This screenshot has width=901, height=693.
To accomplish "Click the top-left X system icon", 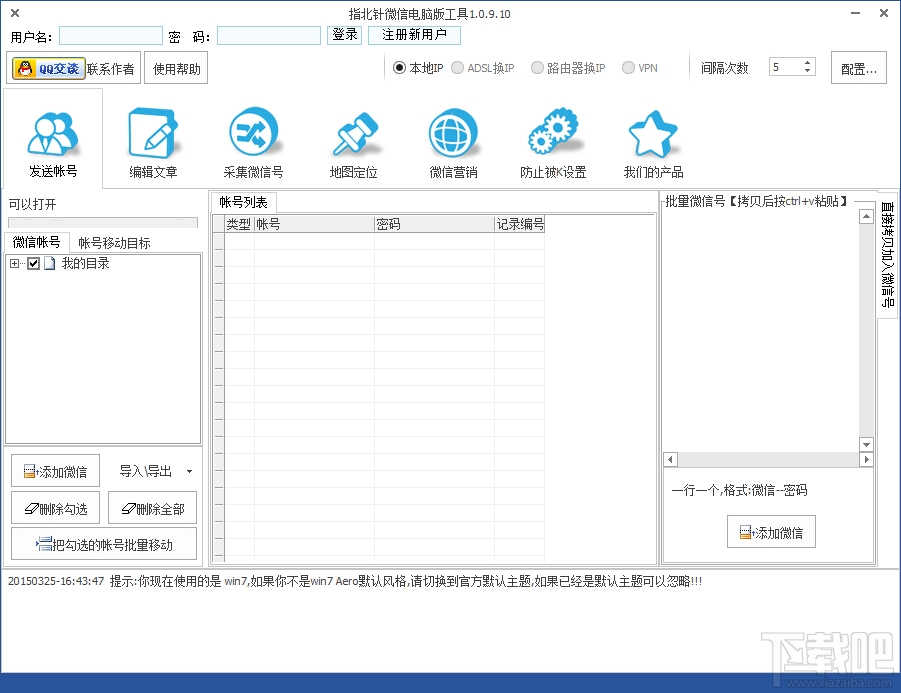I will tap(15, 13).
